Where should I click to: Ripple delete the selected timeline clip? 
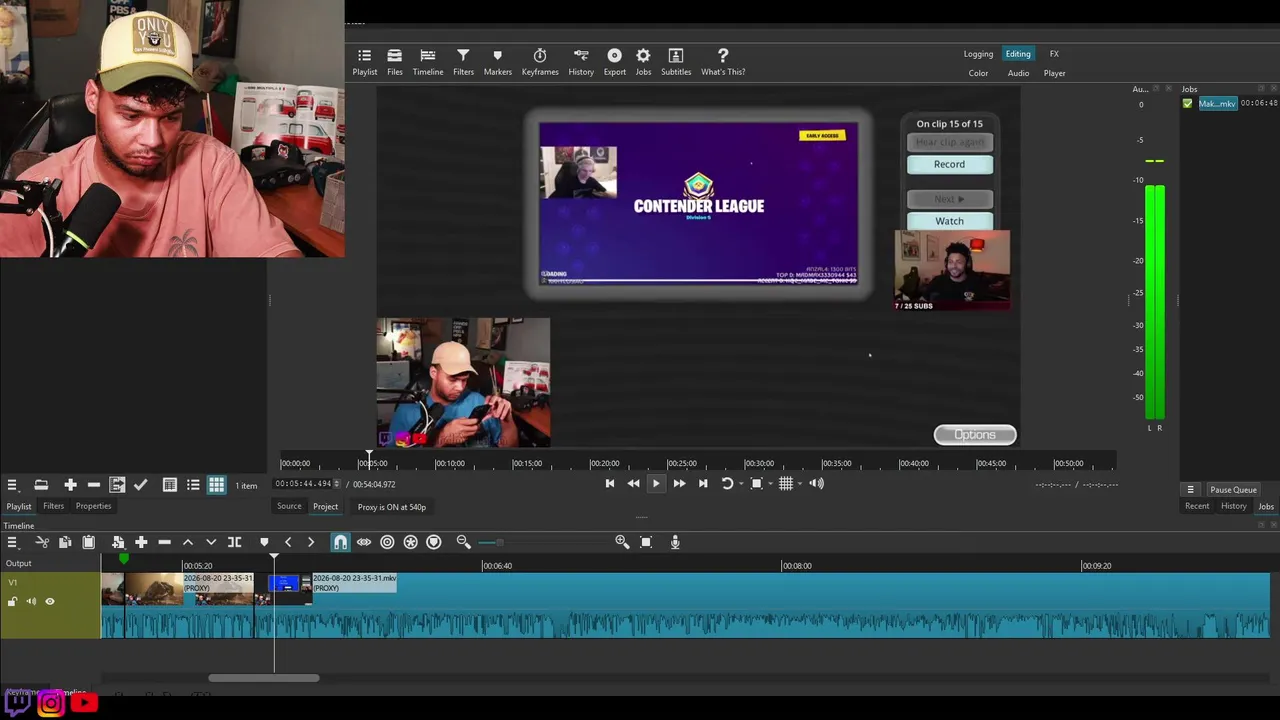click(164, 542)
